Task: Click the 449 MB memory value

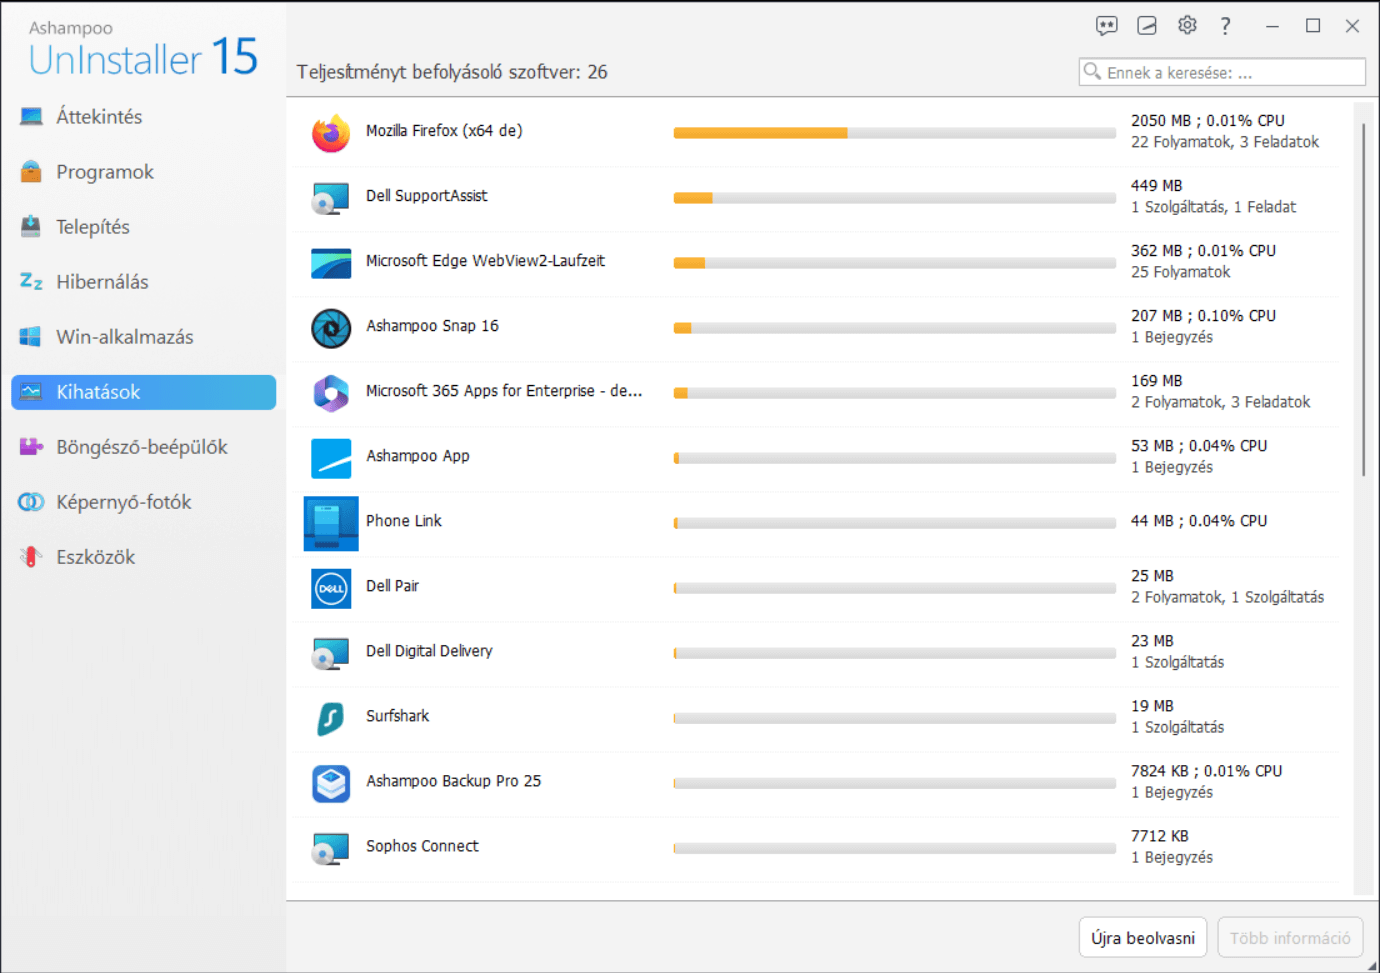Action: pyautogui.click(x=1156, y=186)
